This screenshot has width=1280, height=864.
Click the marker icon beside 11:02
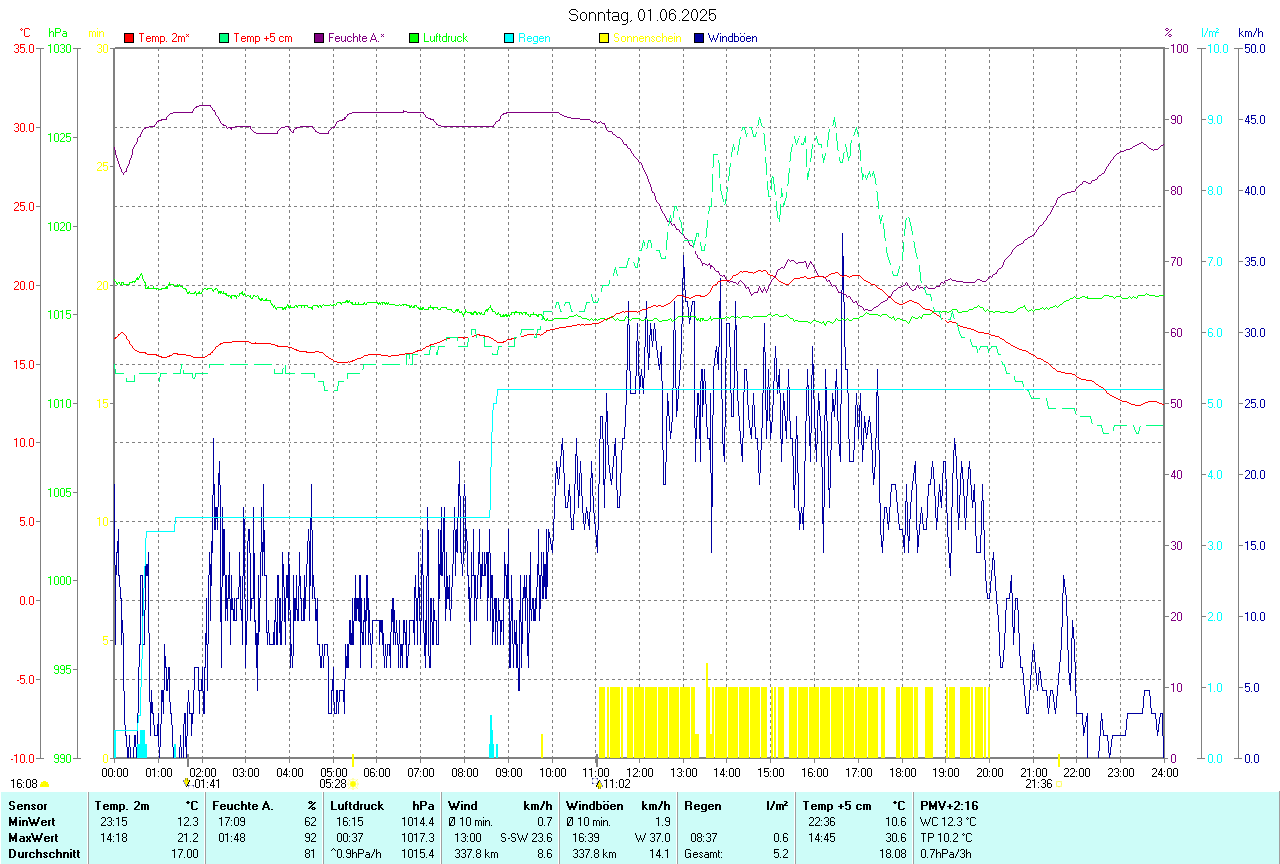(598, 784)
